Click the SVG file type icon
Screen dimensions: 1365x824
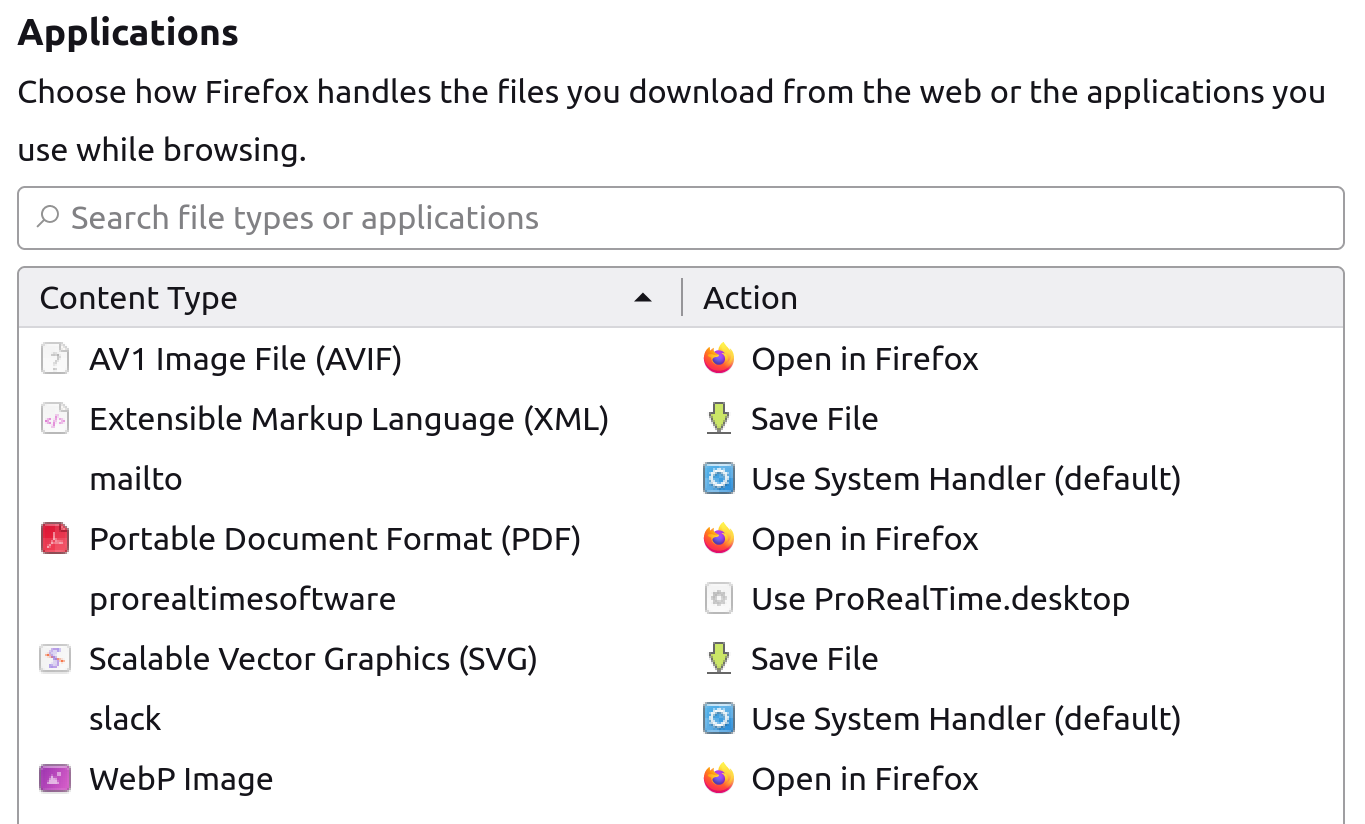click(x=55, y=659)
